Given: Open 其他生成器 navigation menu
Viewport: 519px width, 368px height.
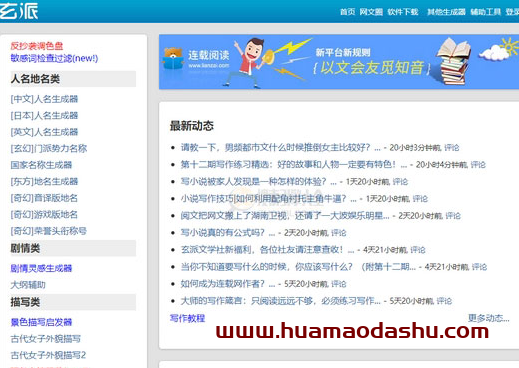Looking at the screenshot, I should coord(446,12).
